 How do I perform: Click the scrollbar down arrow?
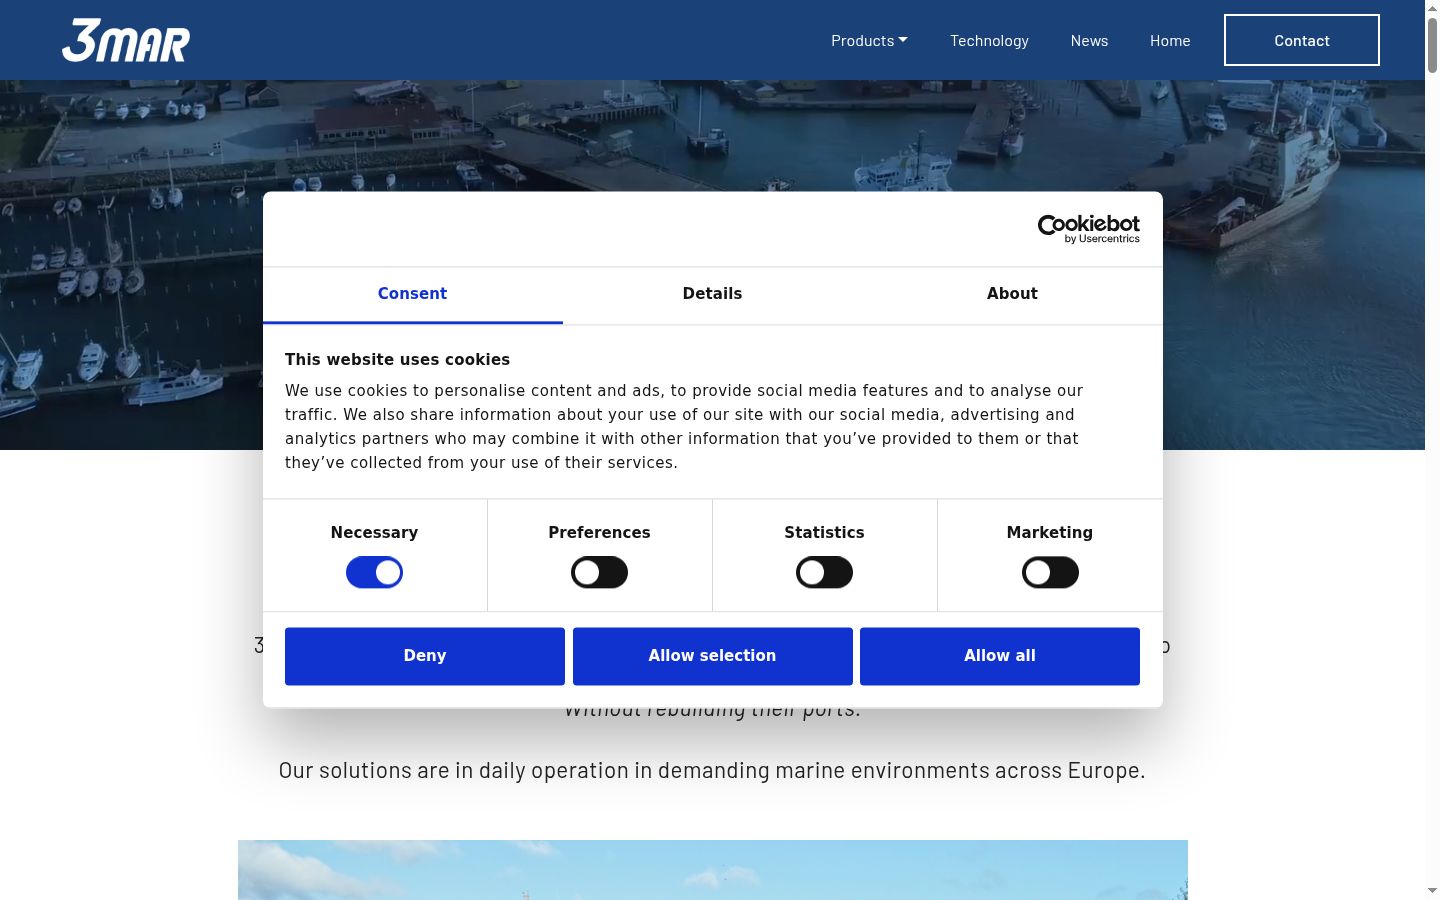click(1432, 890)
